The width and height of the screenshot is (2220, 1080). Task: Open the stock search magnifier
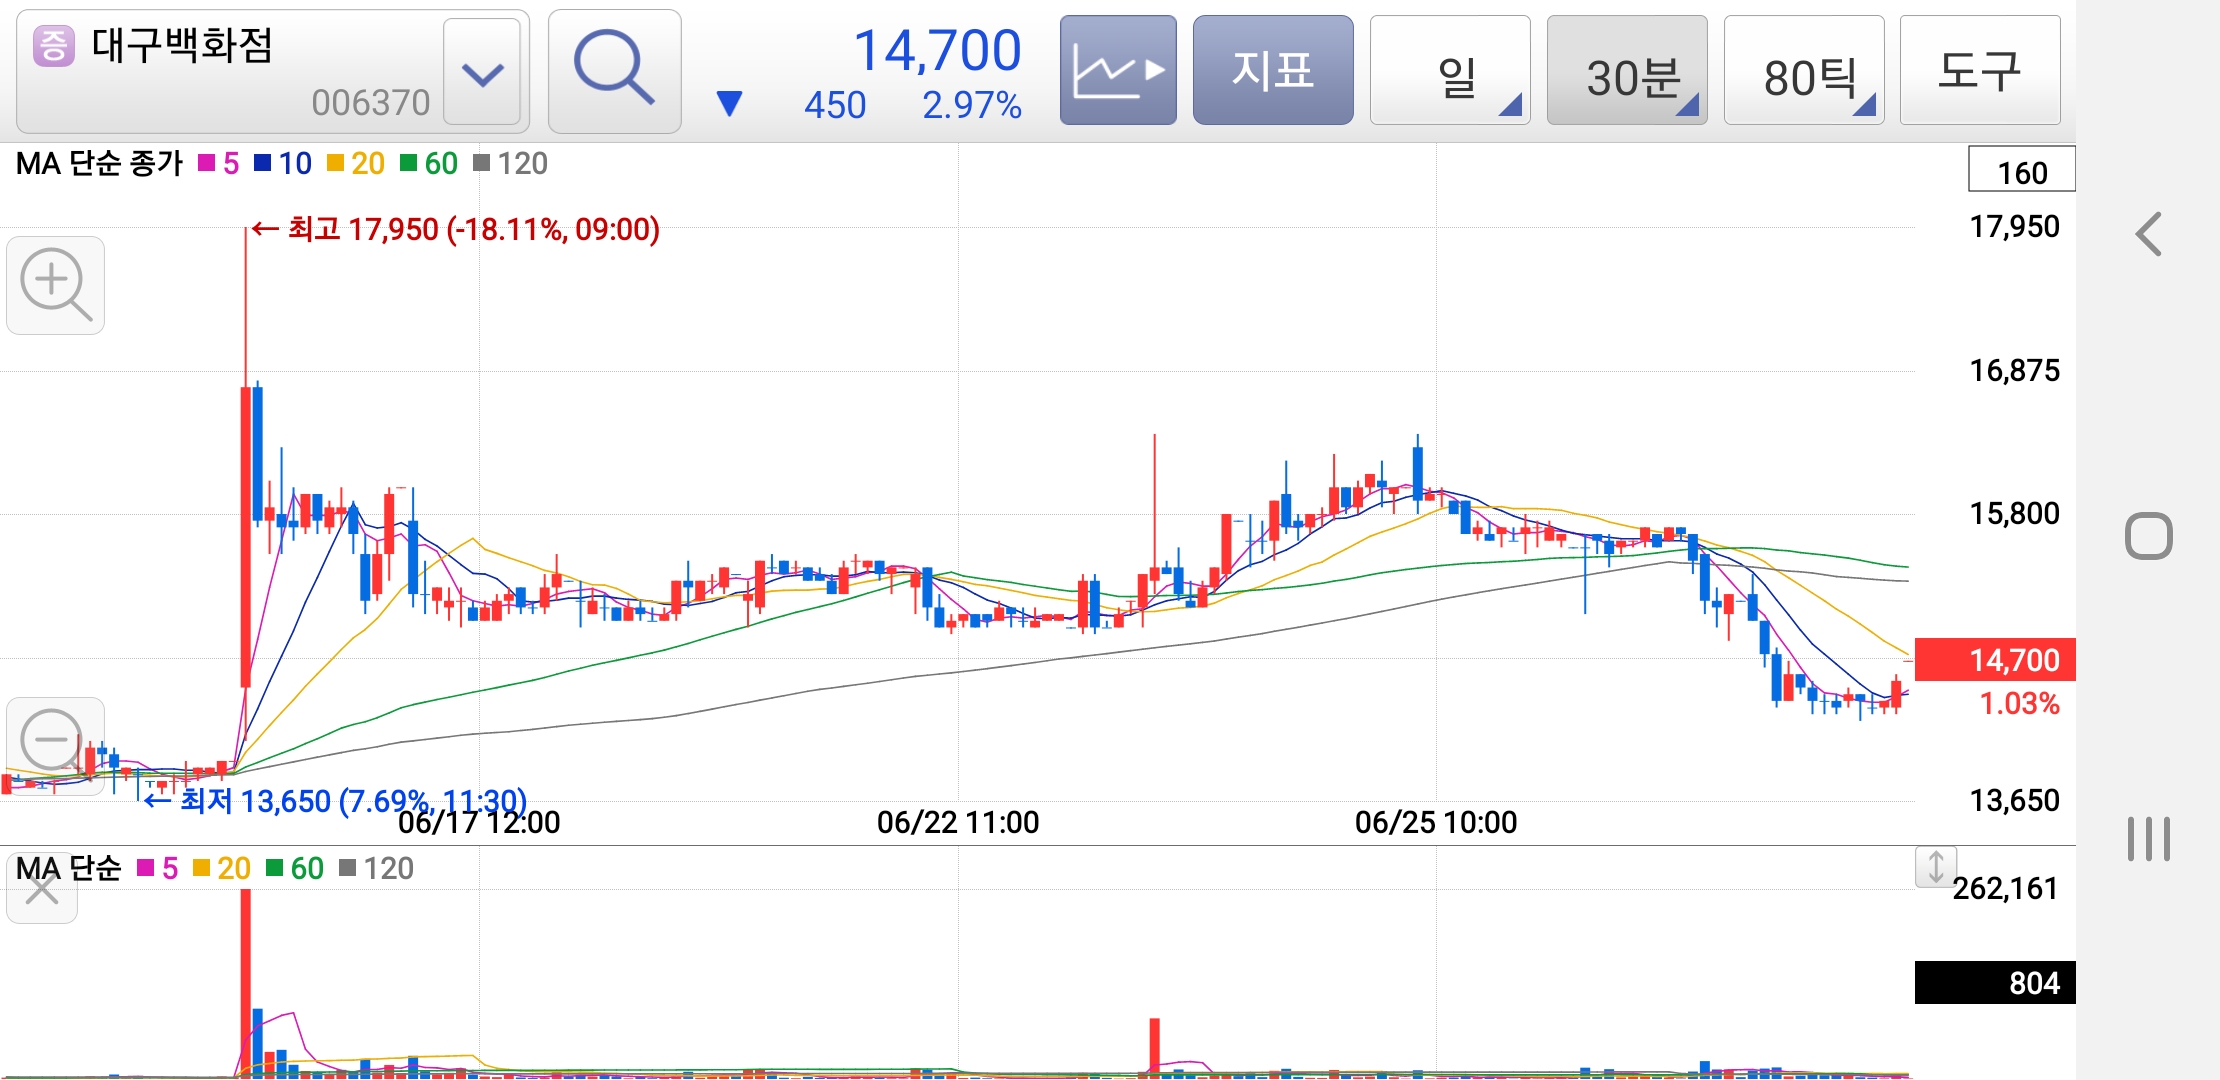tap(614, 71)
